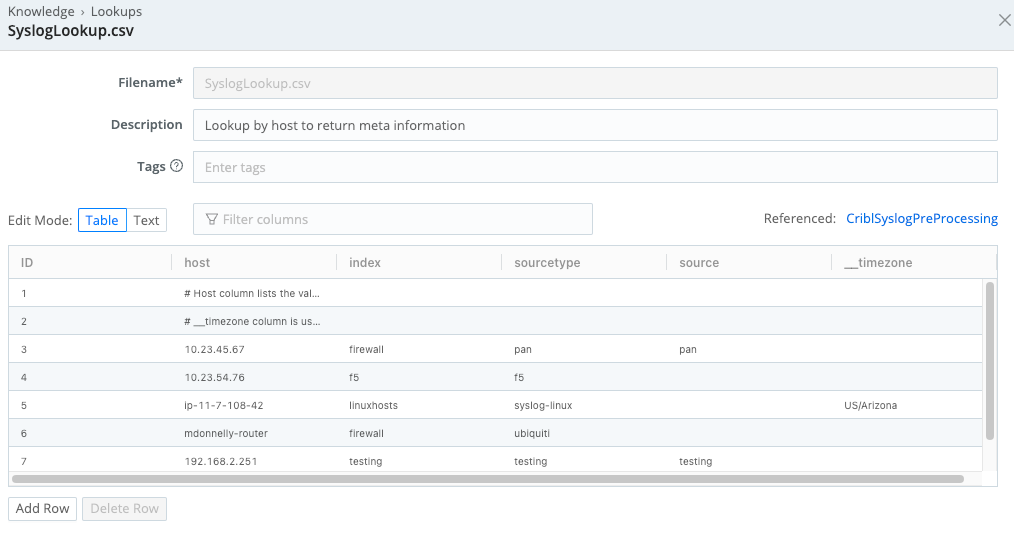
Task: Open the Tags help tooltip icon
Action: (177, 166)
